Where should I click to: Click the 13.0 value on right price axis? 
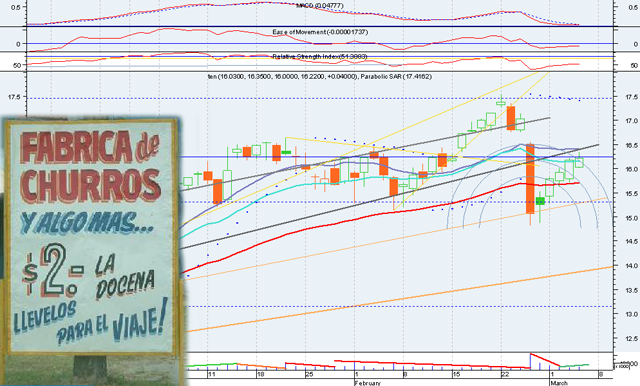pyautogui.click(x=632, y=314)
